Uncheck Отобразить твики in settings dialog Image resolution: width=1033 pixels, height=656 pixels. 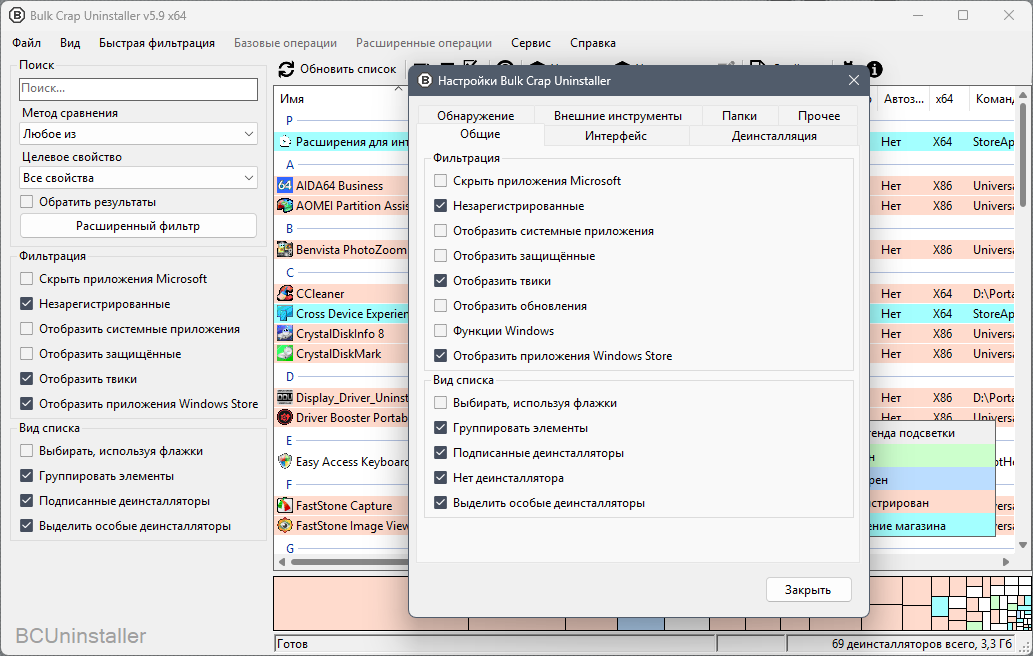[441, 281]
